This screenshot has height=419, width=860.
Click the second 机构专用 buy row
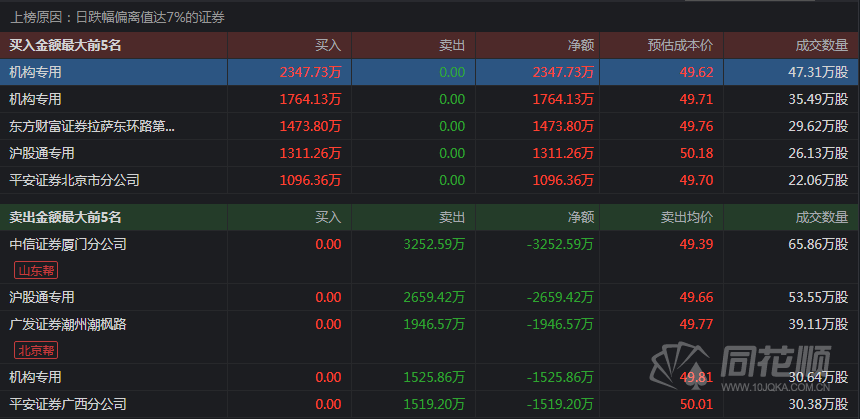click(430, 99)
